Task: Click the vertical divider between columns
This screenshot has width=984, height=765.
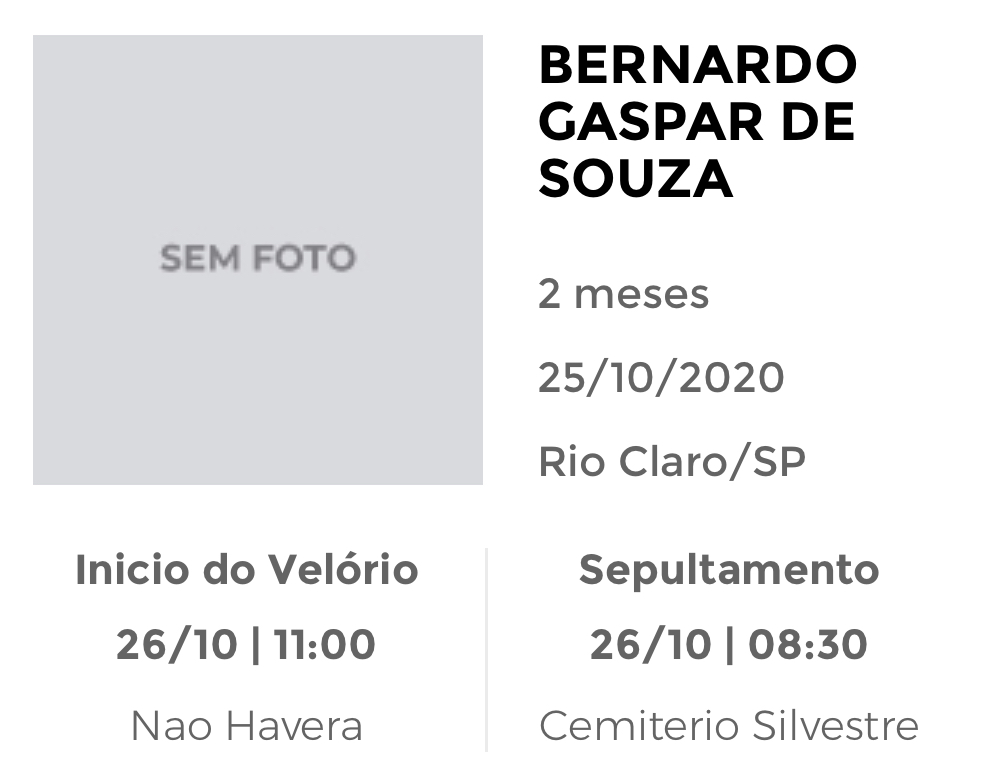Action: pos(486,650)
